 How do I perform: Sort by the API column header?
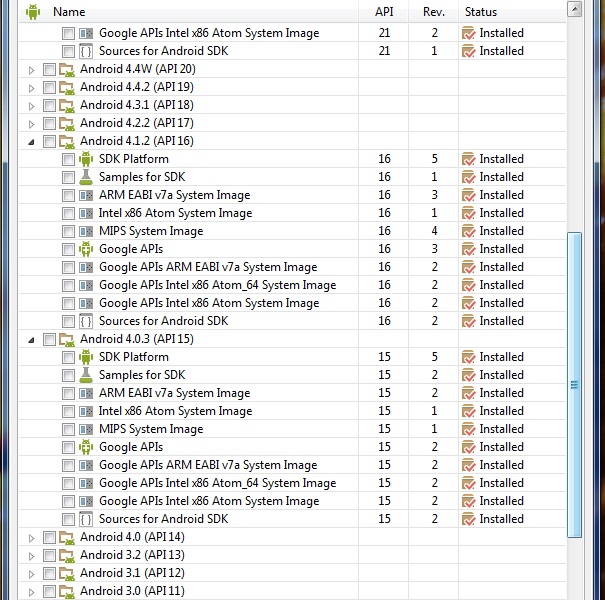pos(384,12)
